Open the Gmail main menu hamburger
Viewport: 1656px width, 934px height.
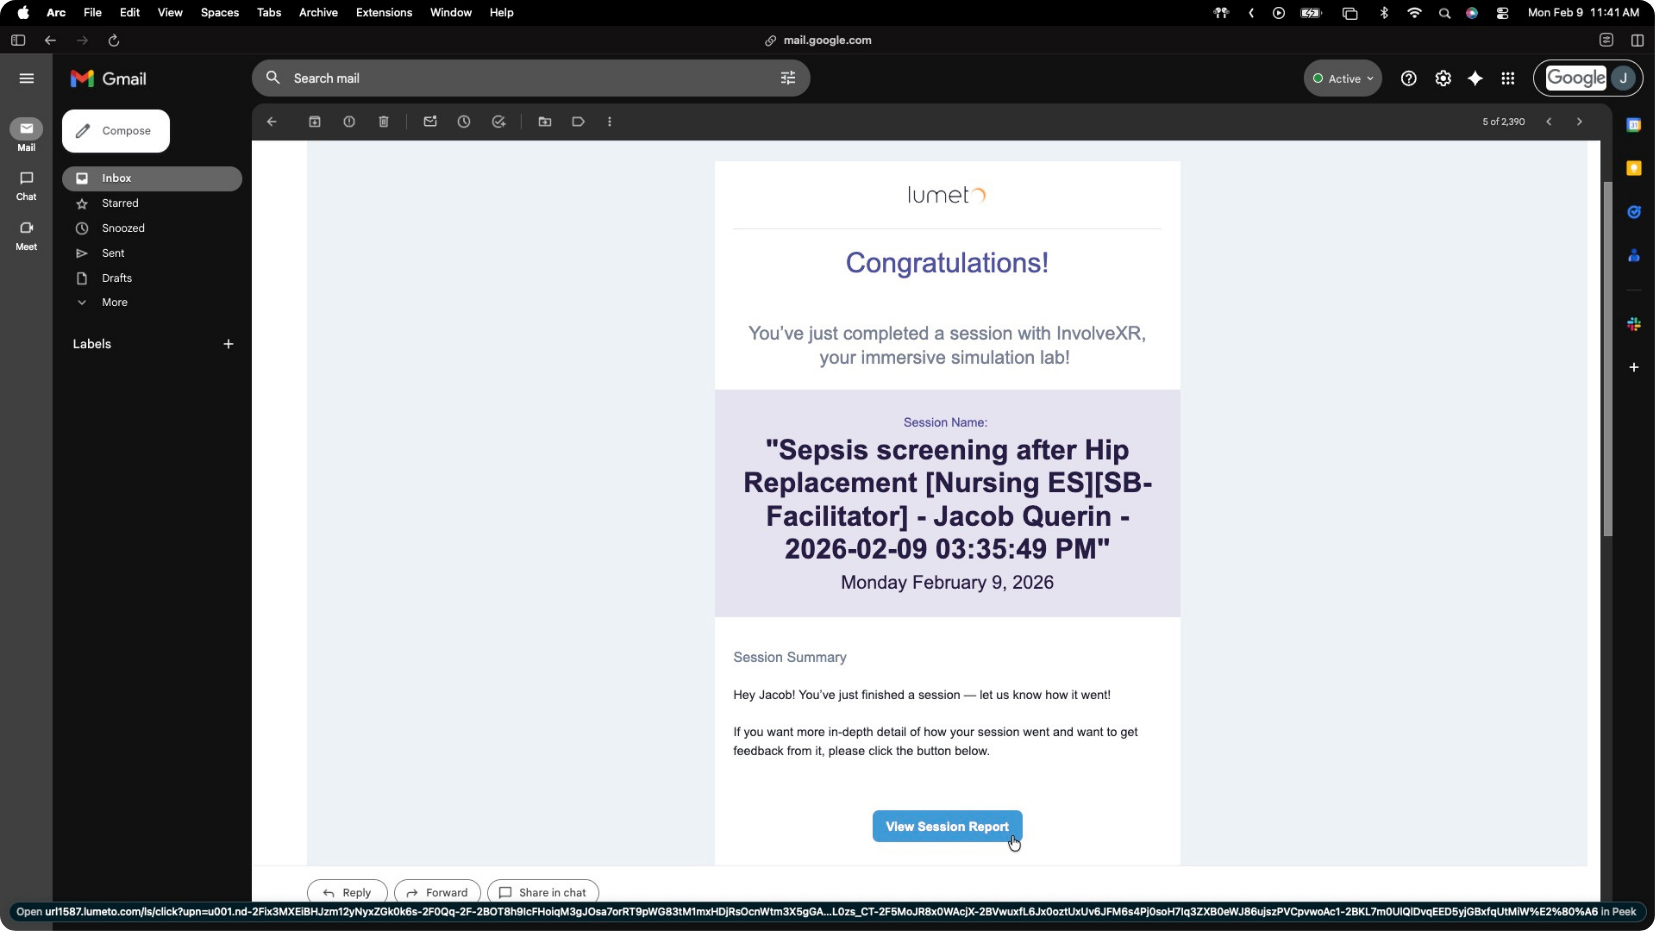point(27,79)
